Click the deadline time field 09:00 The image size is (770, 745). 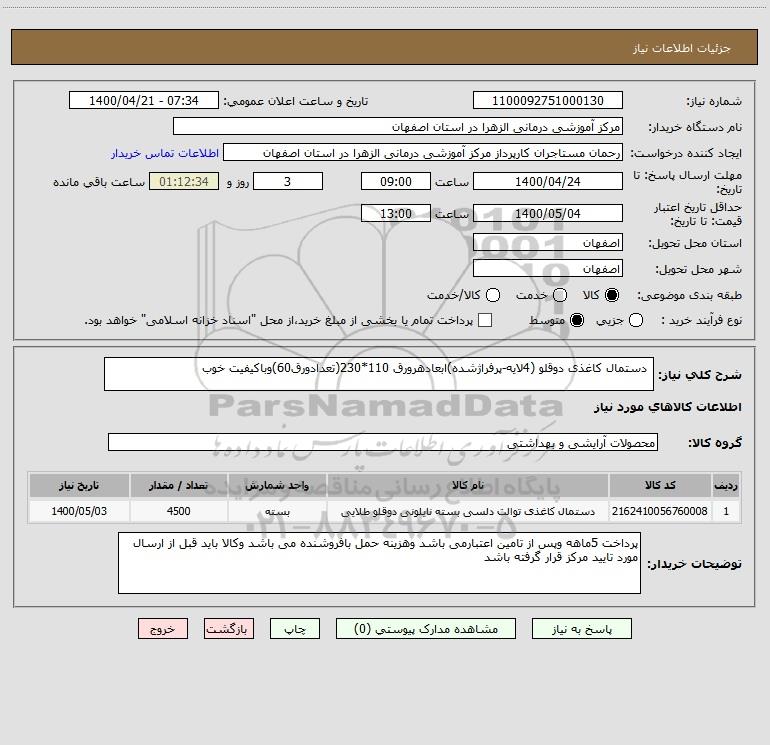396,181
